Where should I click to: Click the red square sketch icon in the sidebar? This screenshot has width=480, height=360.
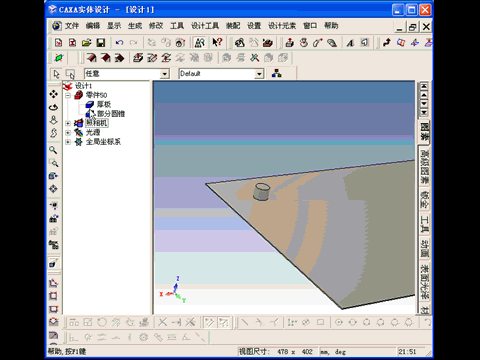tap(53, 296)
